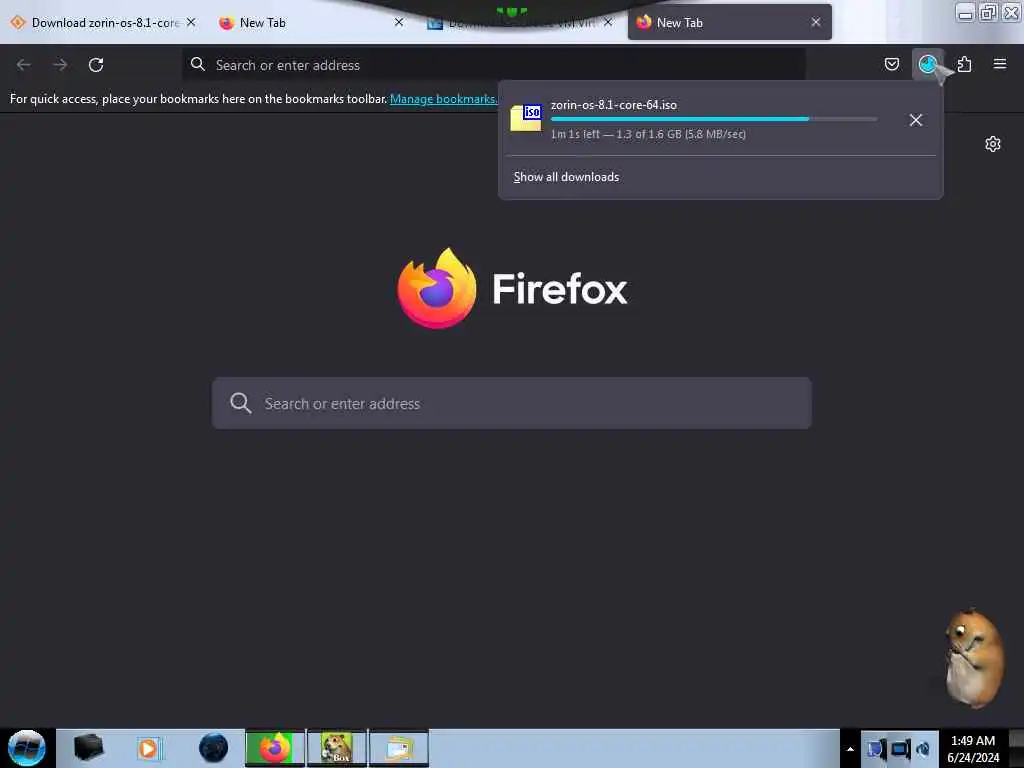This screenshot has width=1024, height=768.
Task: Click download status text '1m 1s left'
Action: 575,134
